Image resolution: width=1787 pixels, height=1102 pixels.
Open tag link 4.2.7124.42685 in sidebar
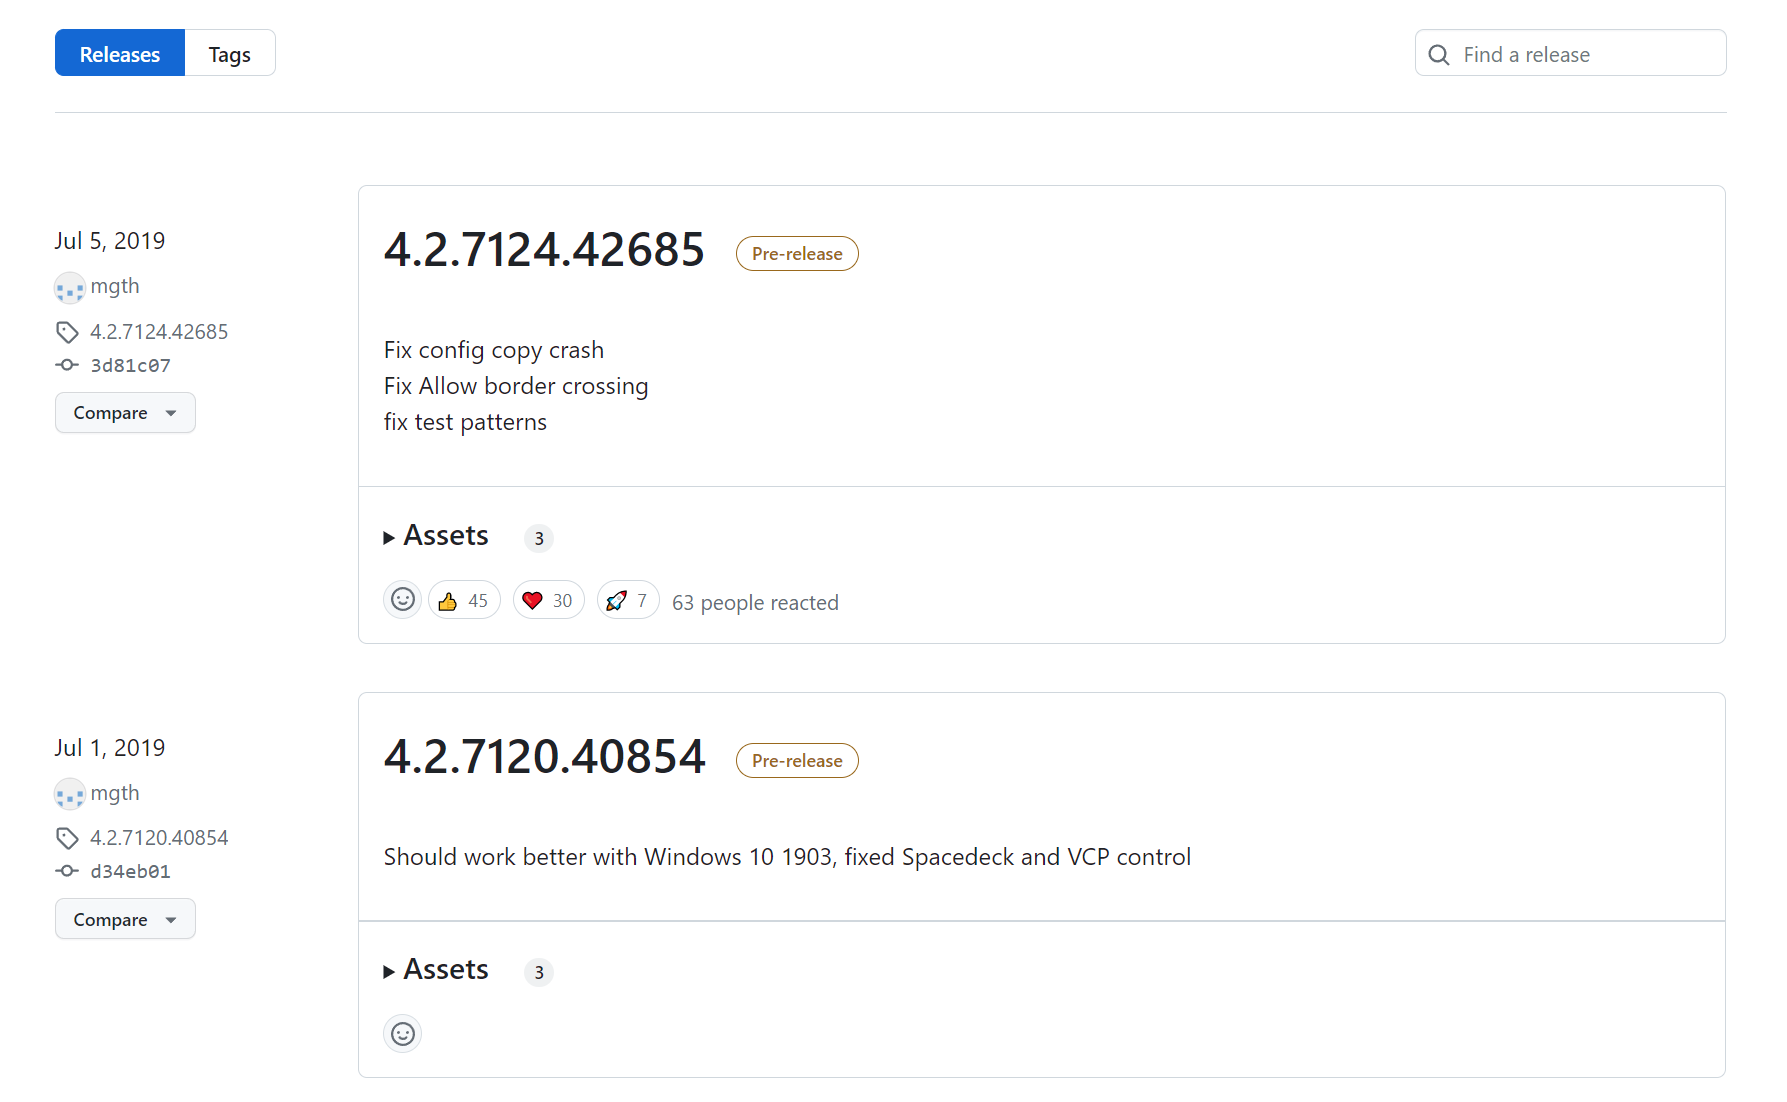click(x=159, y=332)
